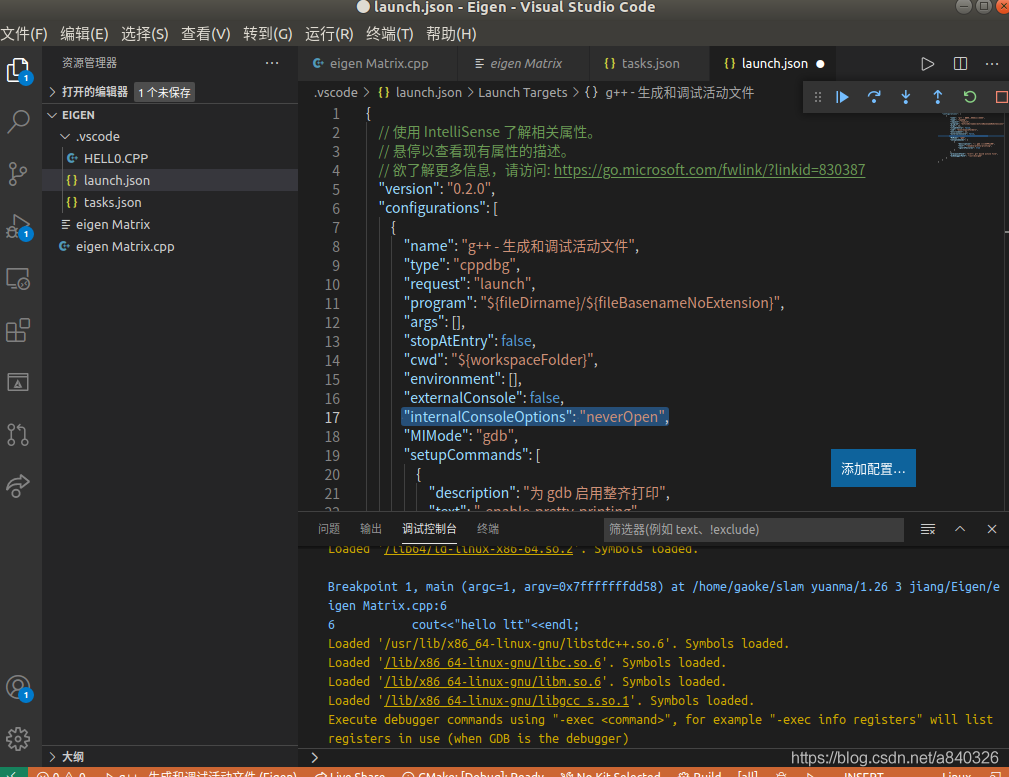Switch to the tasks.json editor tab

(x=649, y=64)
